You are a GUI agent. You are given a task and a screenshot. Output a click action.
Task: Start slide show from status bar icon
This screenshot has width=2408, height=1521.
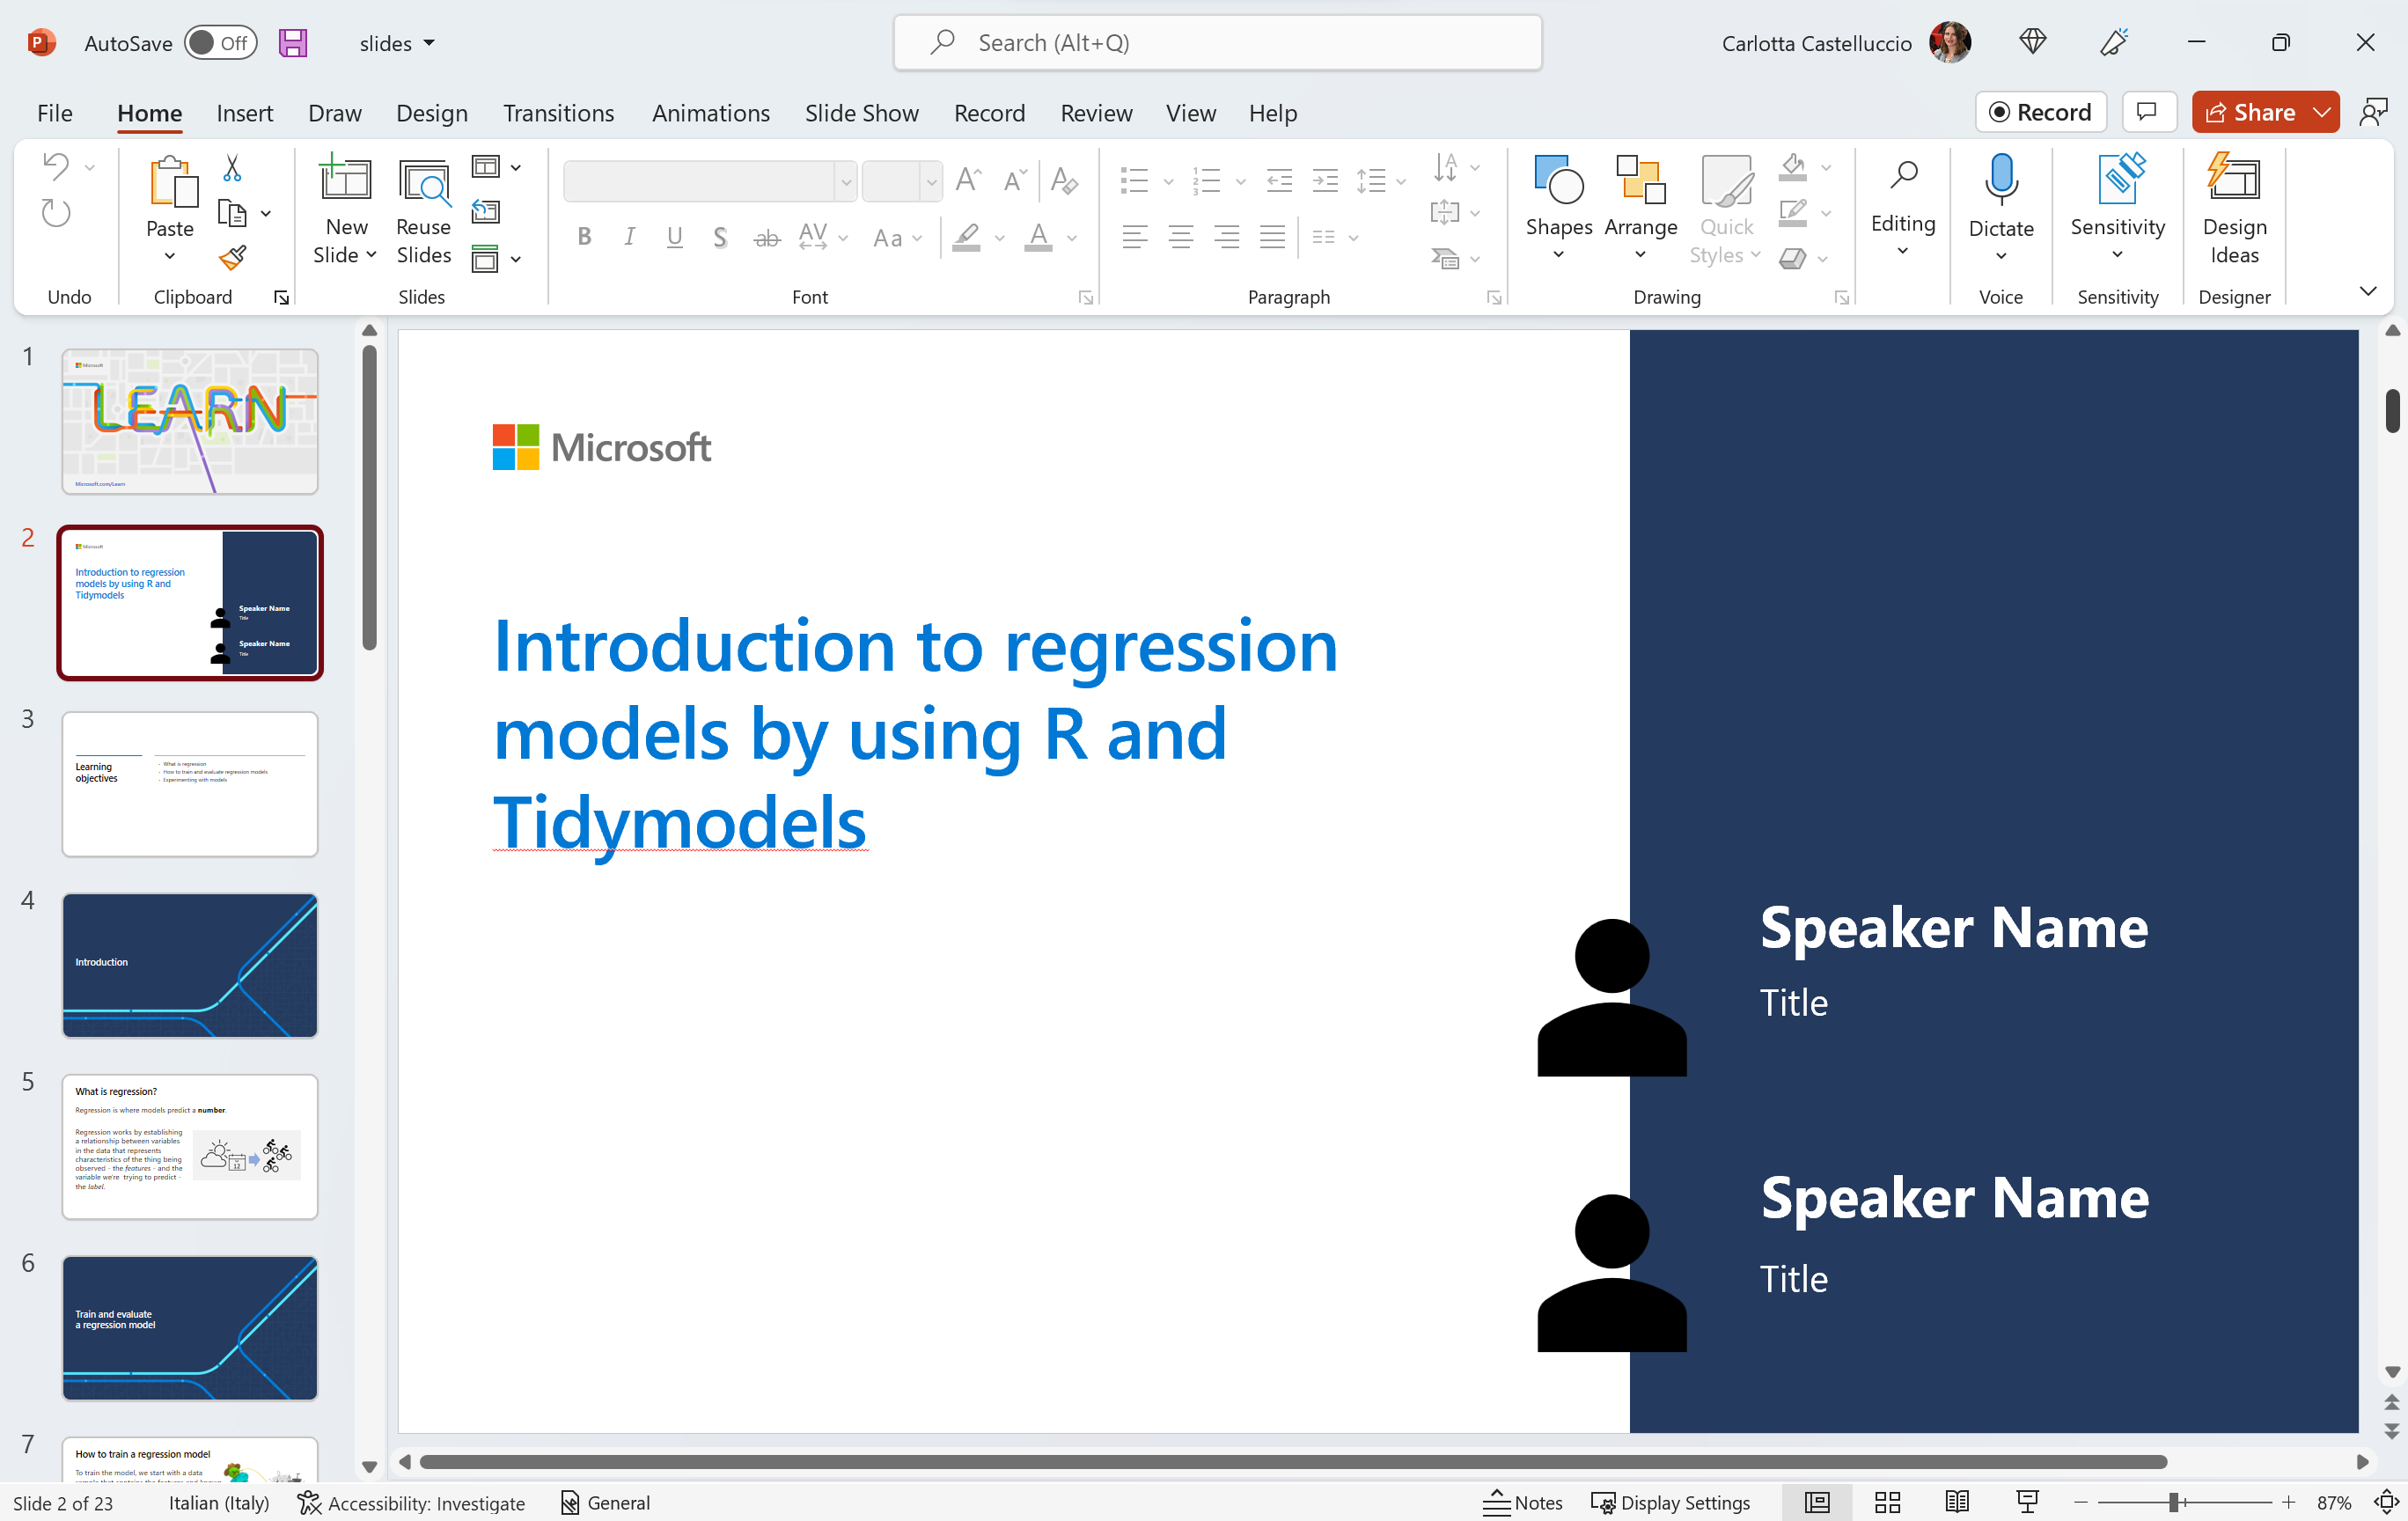[2027, 1502]
